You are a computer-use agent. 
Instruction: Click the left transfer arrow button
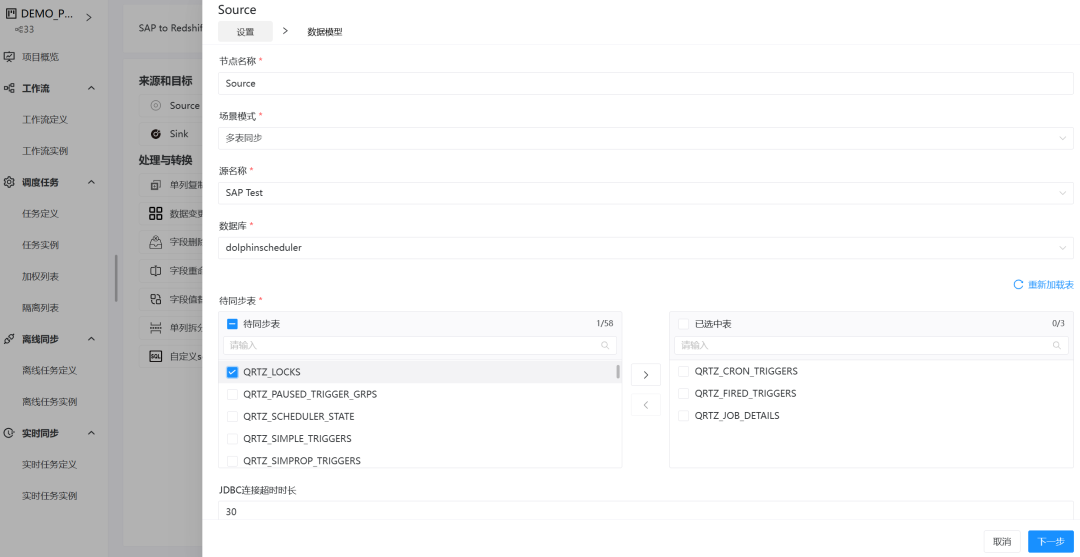point(645,405)
